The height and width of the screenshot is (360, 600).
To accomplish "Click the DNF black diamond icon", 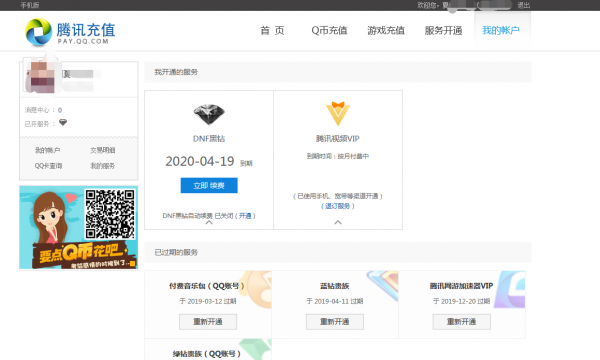I will tap(209, 114).
